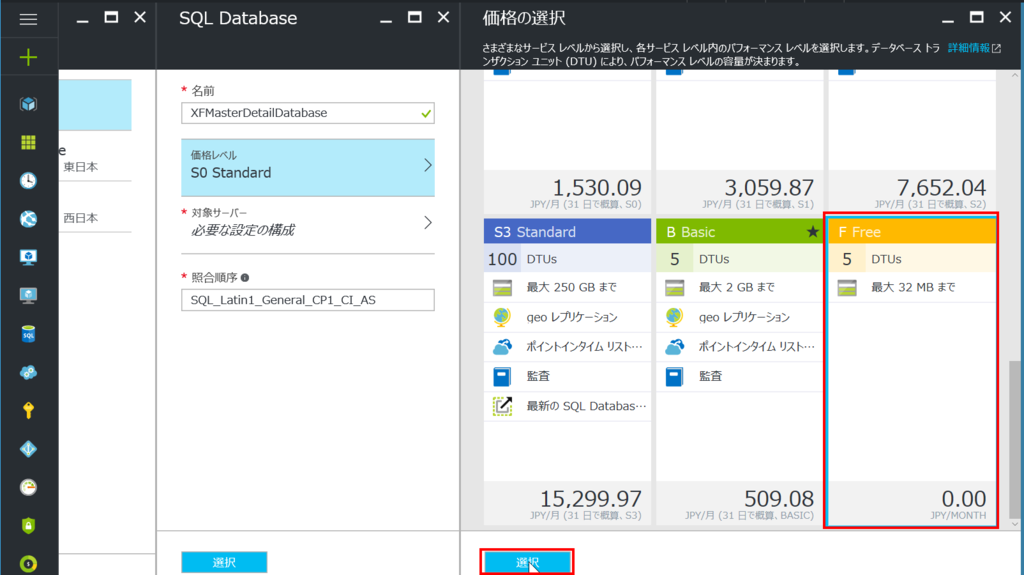Click the 監査 audit icon in B Basic

674,376
